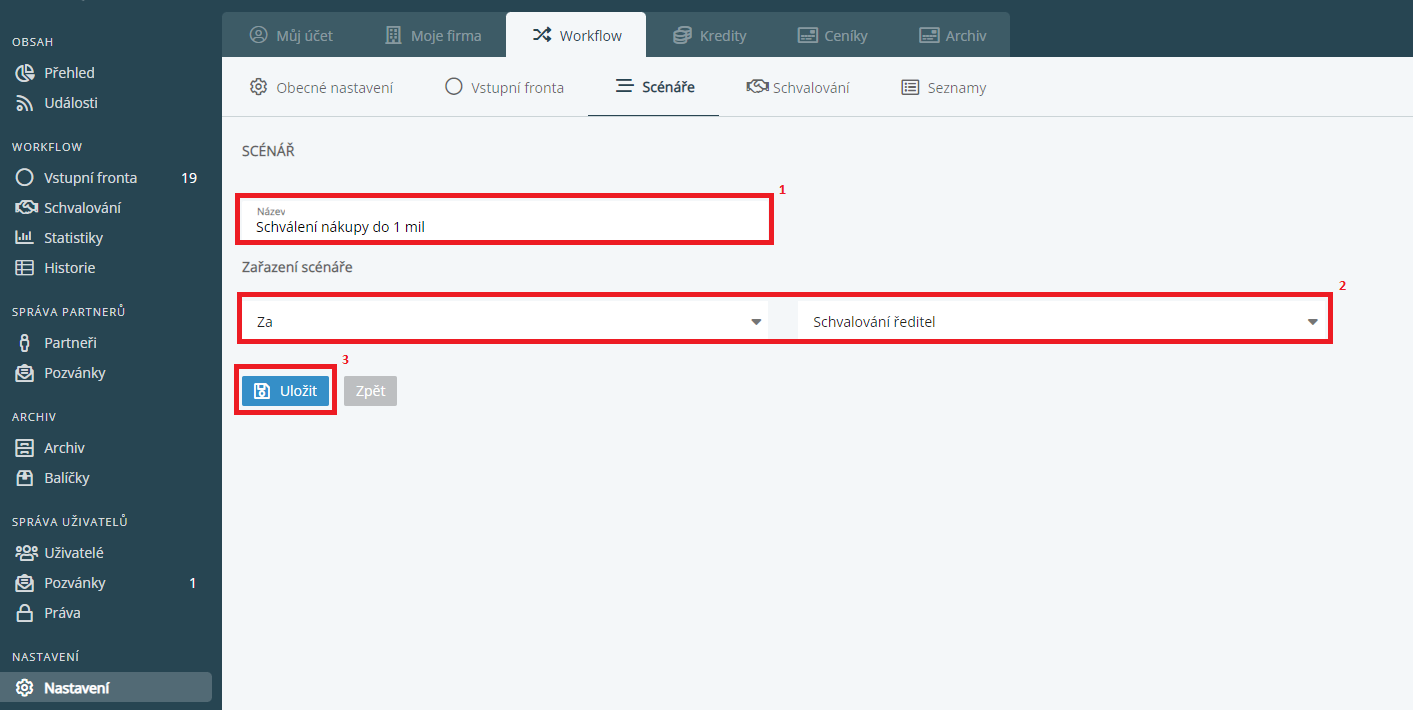
Task: Open the Ceníky tab
Action: [x=832, y=36]
